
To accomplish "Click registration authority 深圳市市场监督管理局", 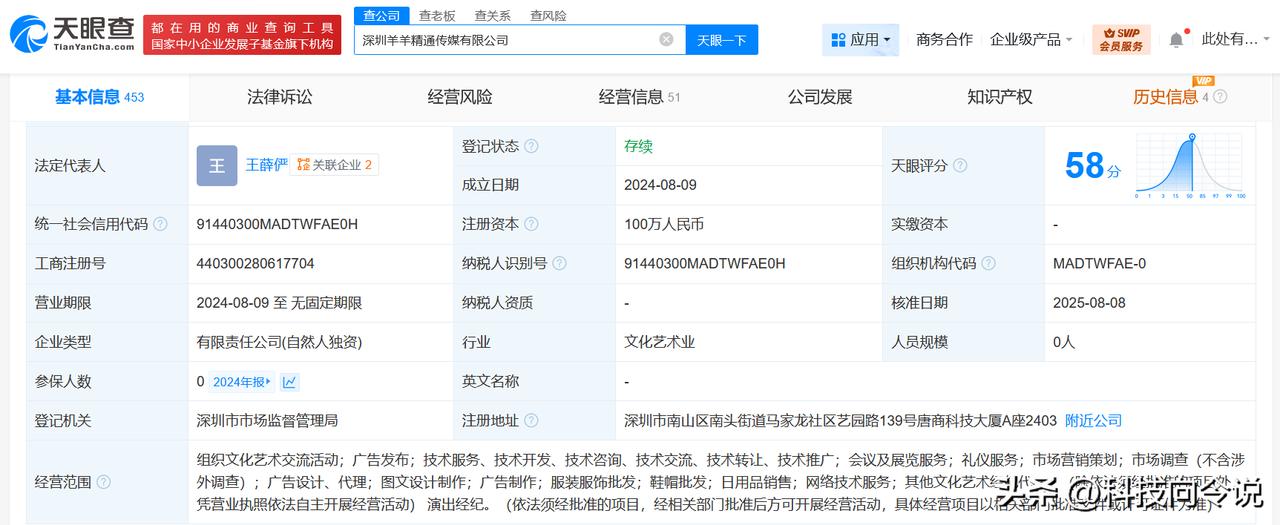I will (x=267, y=420).
